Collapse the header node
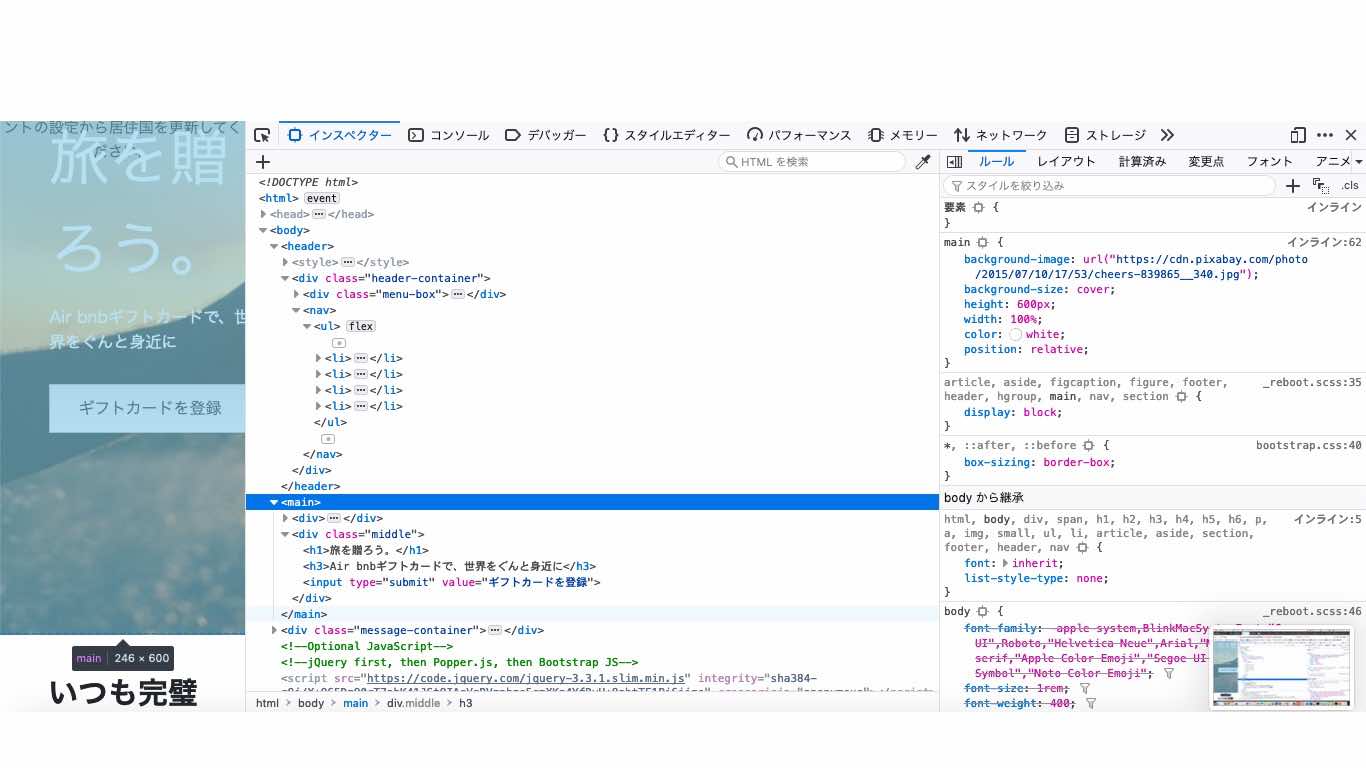 tap(274, 246)
